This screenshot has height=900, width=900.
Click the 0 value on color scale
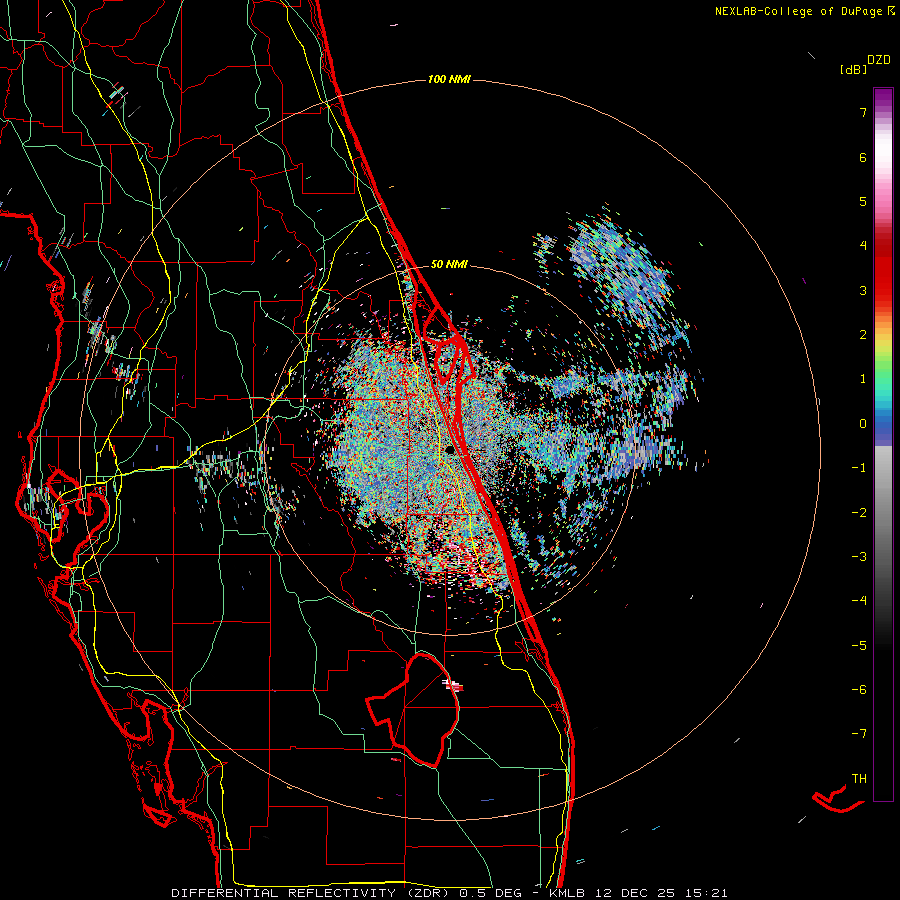pos(863,424)
